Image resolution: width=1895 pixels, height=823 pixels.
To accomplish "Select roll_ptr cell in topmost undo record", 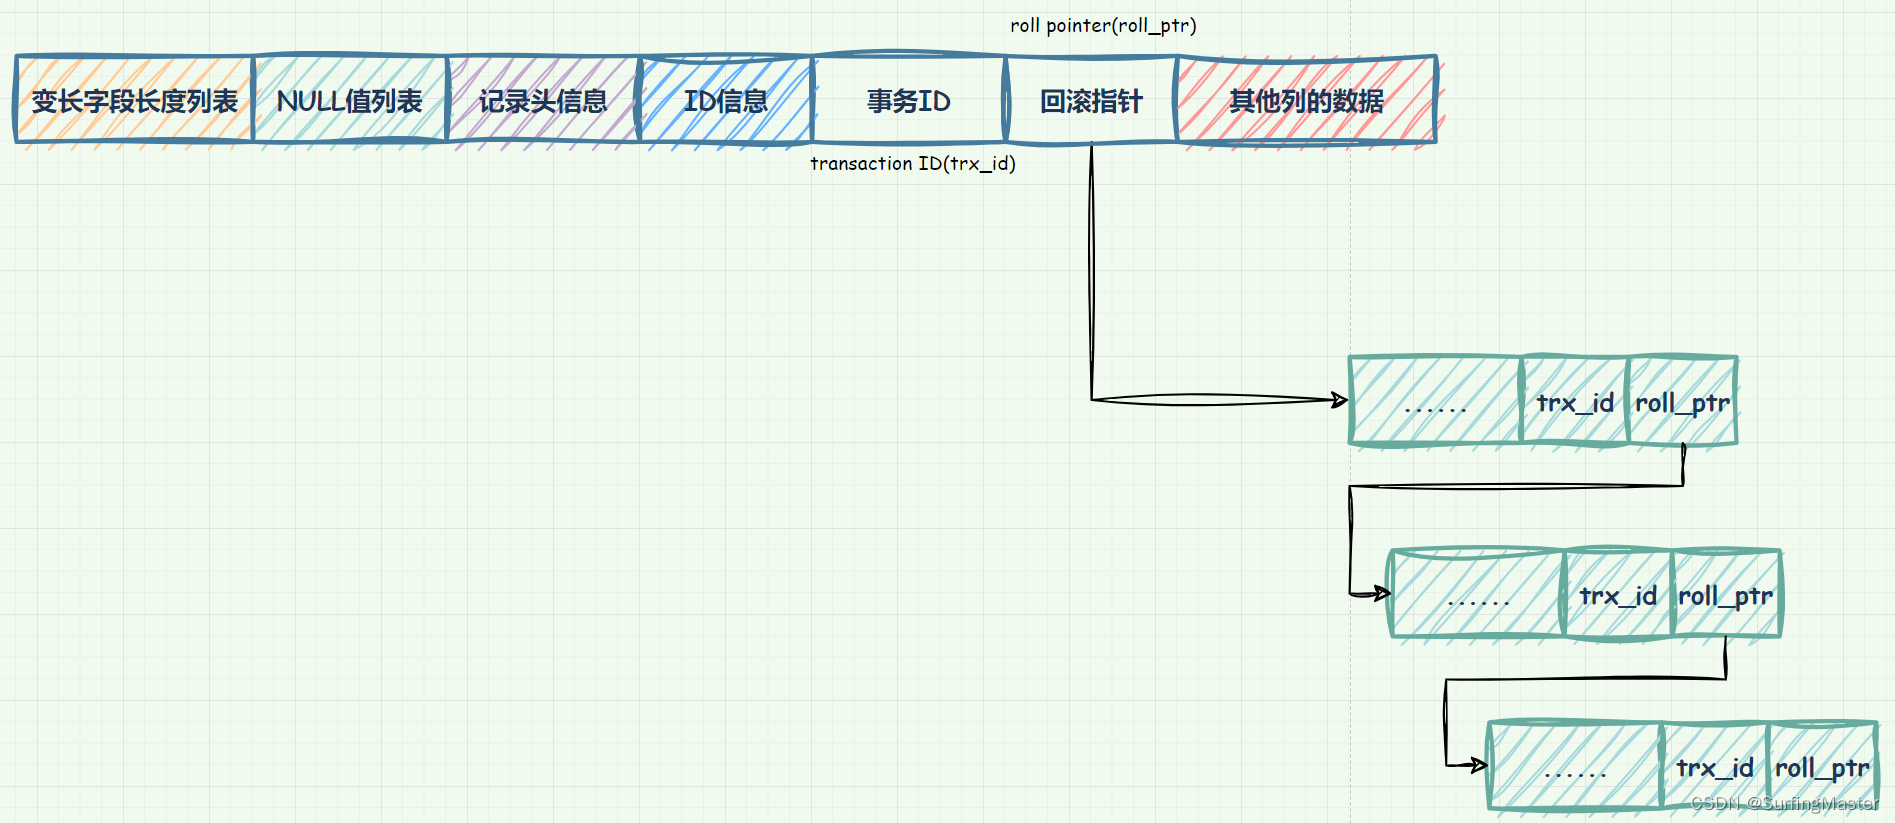I will point(1683,400).
